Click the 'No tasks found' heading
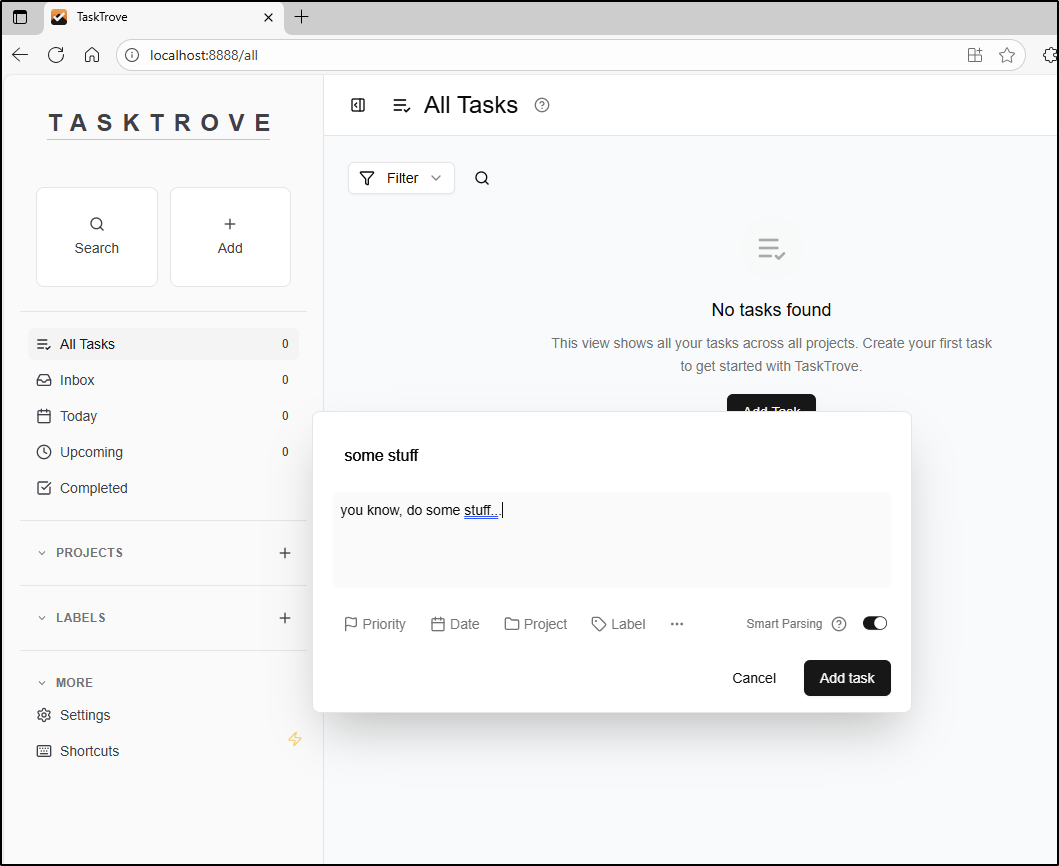The width and height of the screenshot is (1059, 866). 771,310
